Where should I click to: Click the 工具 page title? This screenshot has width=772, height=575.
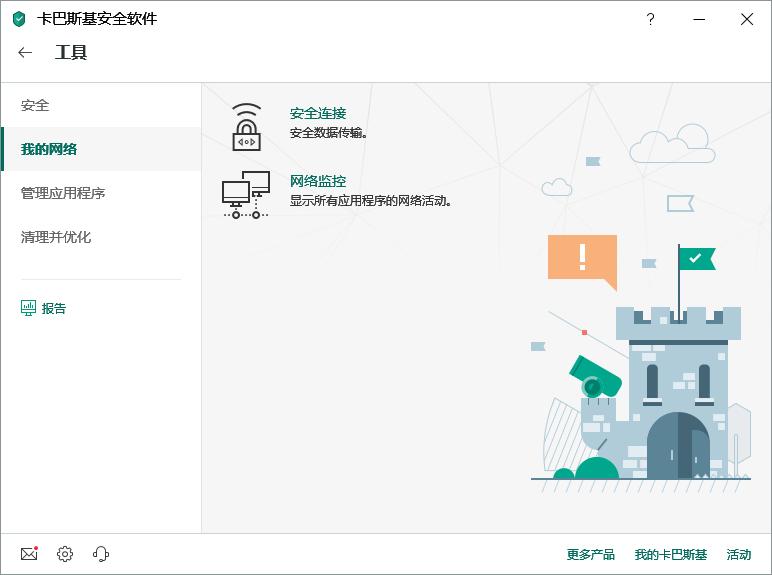(x=71, y=52)
